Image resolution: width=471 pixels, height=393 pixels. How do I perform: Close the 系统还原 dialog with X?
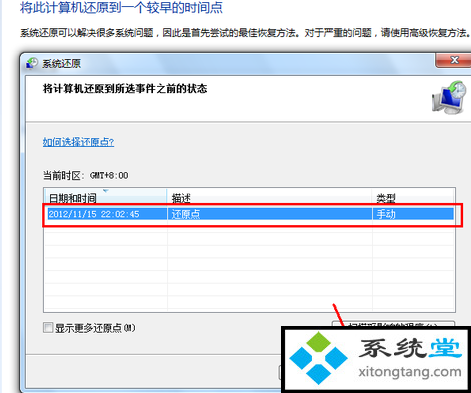tap(454, 60)
